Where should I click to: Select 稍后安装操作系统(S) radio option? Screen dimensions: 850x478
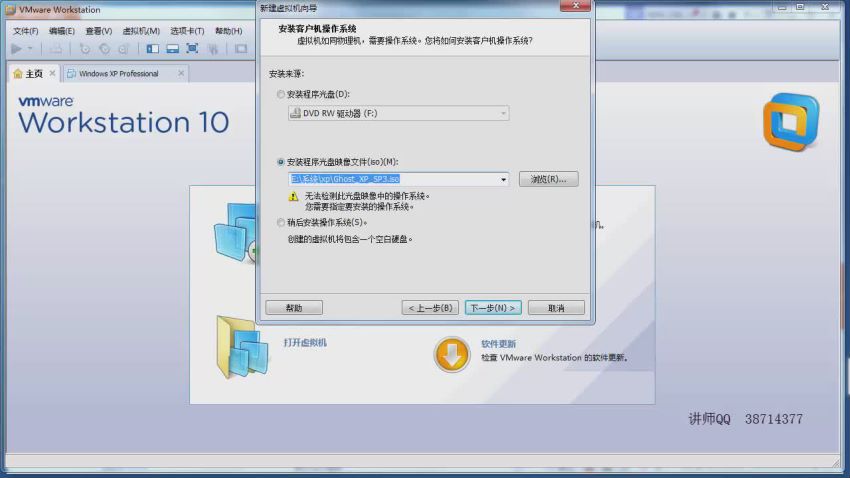pos(280,222)
